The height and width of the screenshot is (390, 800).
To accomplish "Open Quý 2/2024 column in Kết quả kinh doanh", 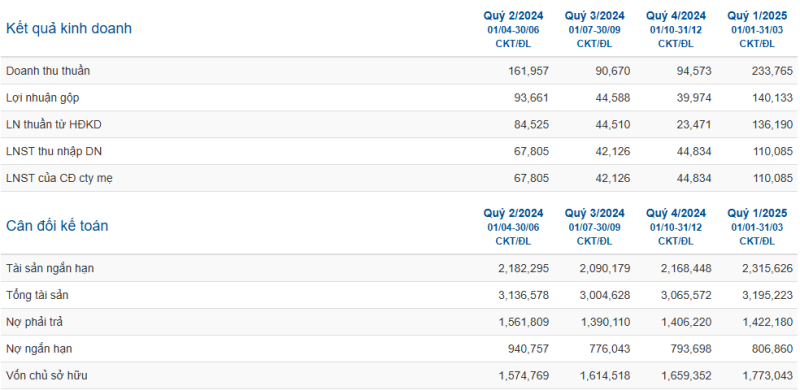I will (x=513, y=16).
